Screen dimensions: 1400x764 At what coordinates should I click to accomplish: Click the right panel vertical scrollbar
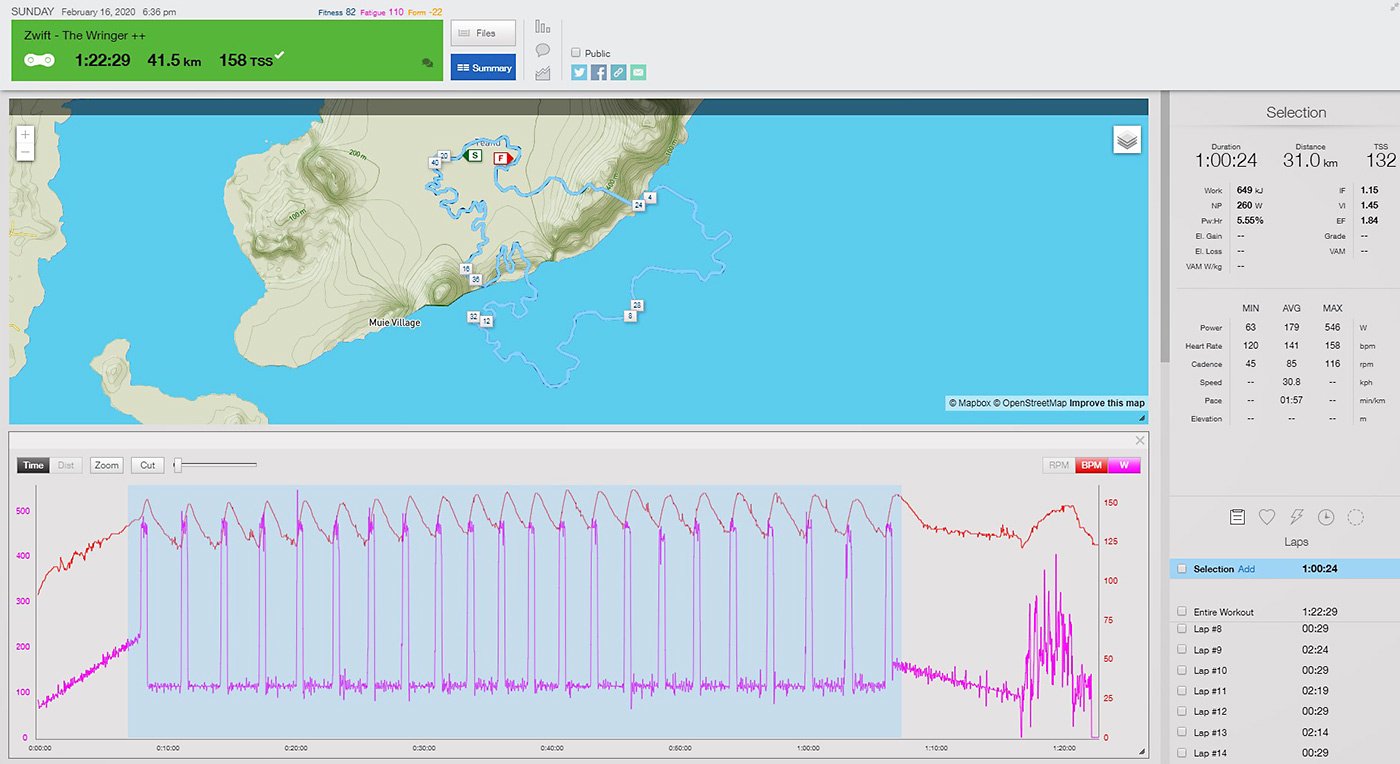pos(1164,228)
